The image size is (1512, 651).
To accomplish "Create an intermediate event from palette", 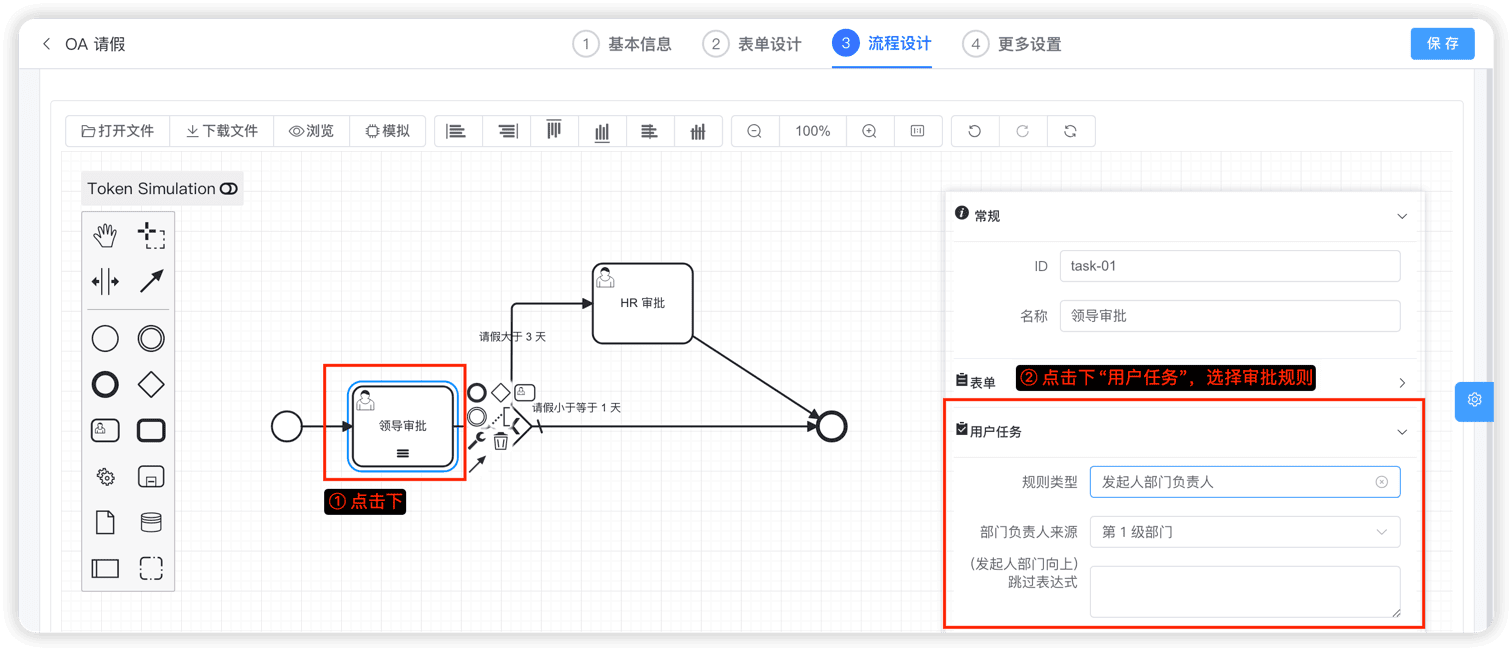I will (x=151, y=339).
